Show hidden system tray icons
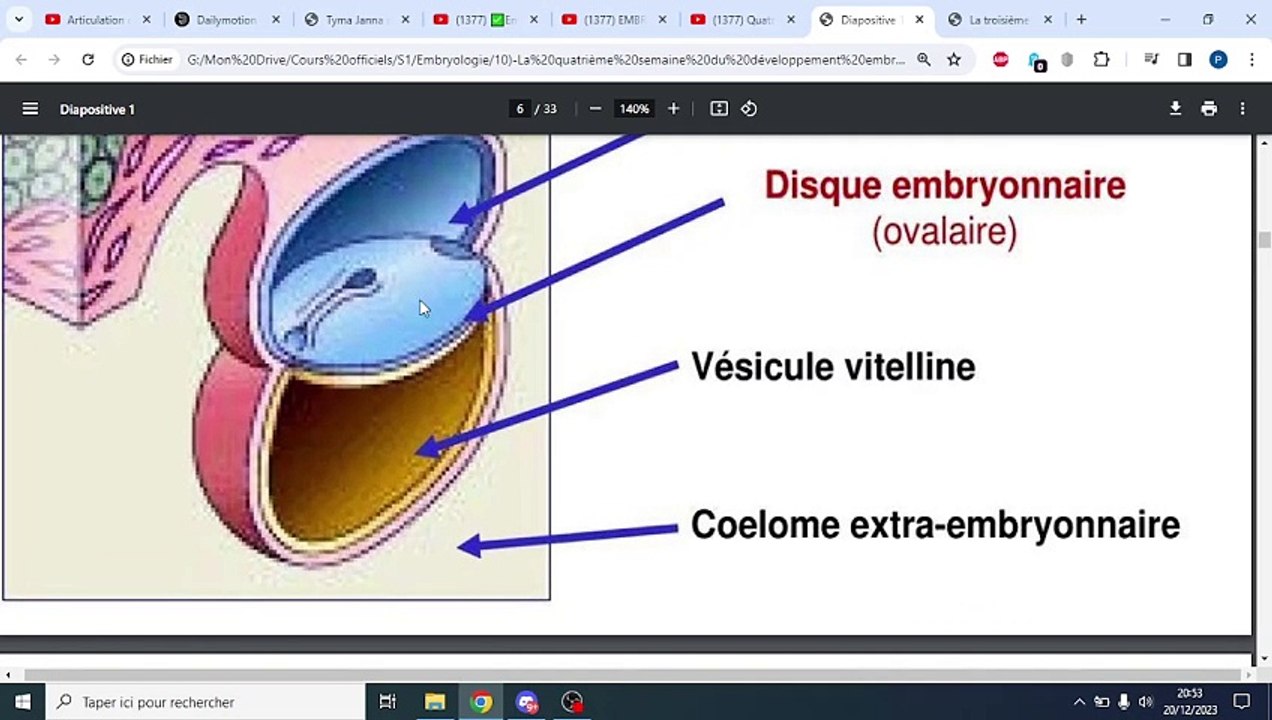Viewport: 1272px width, 720px height. pos(1079,702)
